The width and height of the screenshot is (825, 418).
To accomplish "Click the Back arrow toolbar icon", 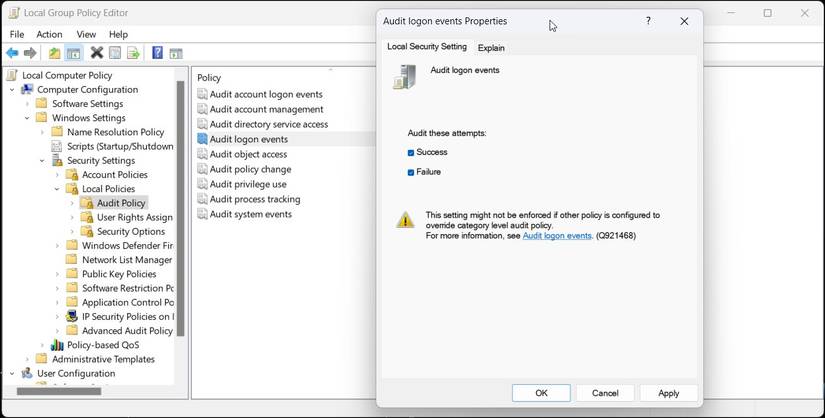I will click(12, 53).
